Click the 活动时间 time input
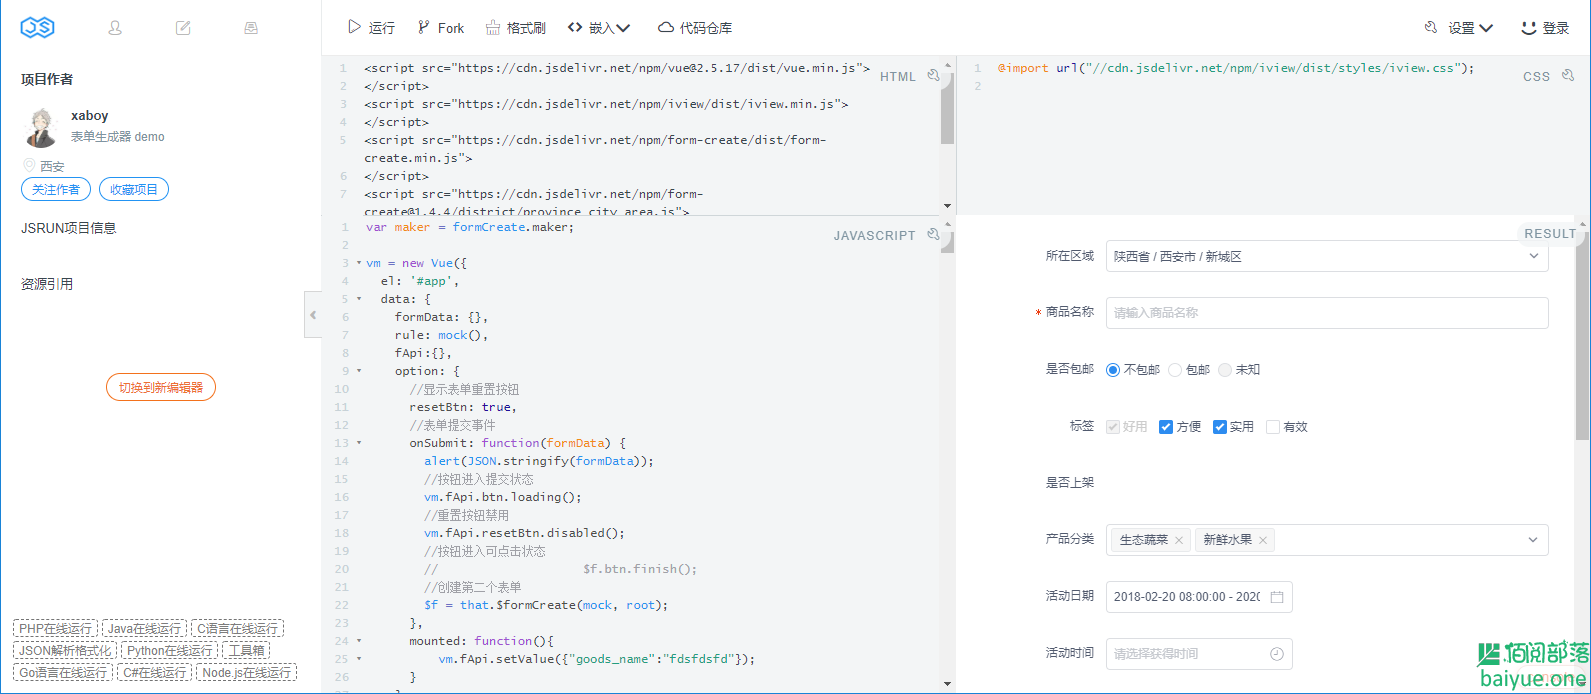The image size is (1591, 694). [x=1199, y=654]
